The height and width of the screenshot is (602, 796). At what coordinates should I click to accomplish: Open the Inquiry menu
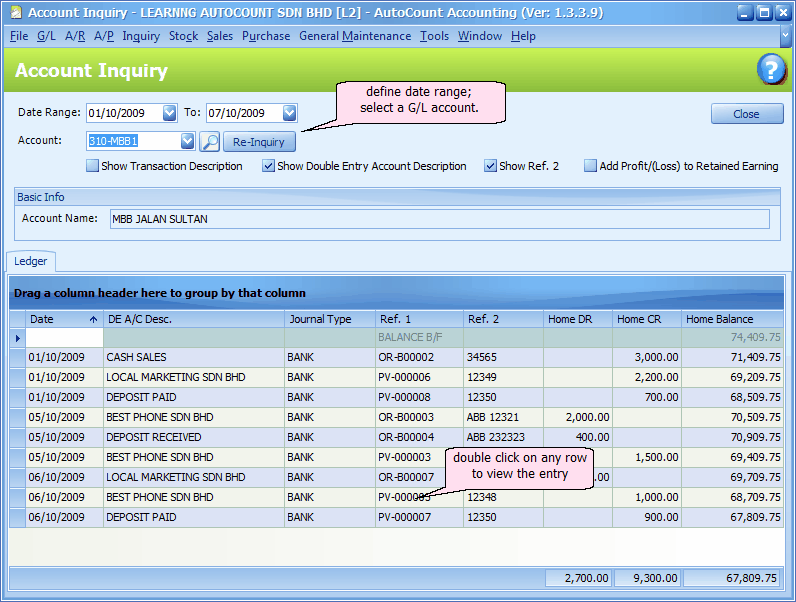[x=141, y=36]
